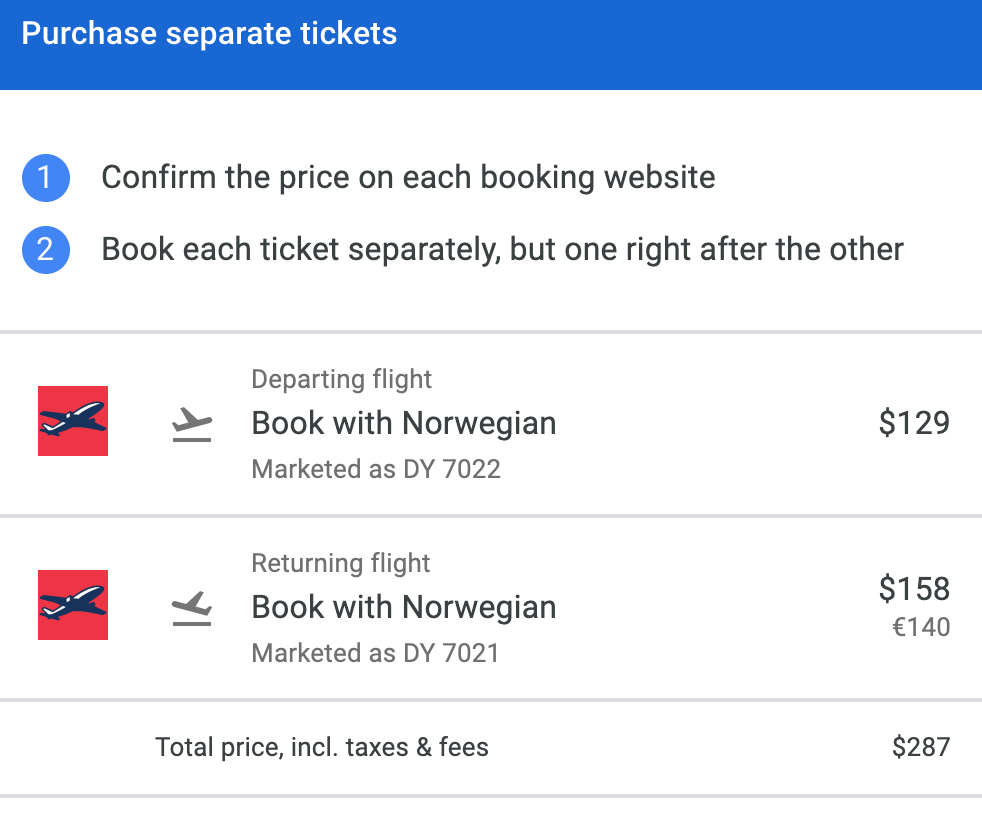Click the Departing flight label
Viewport: 982px width, 822px height.
point(342,379)
